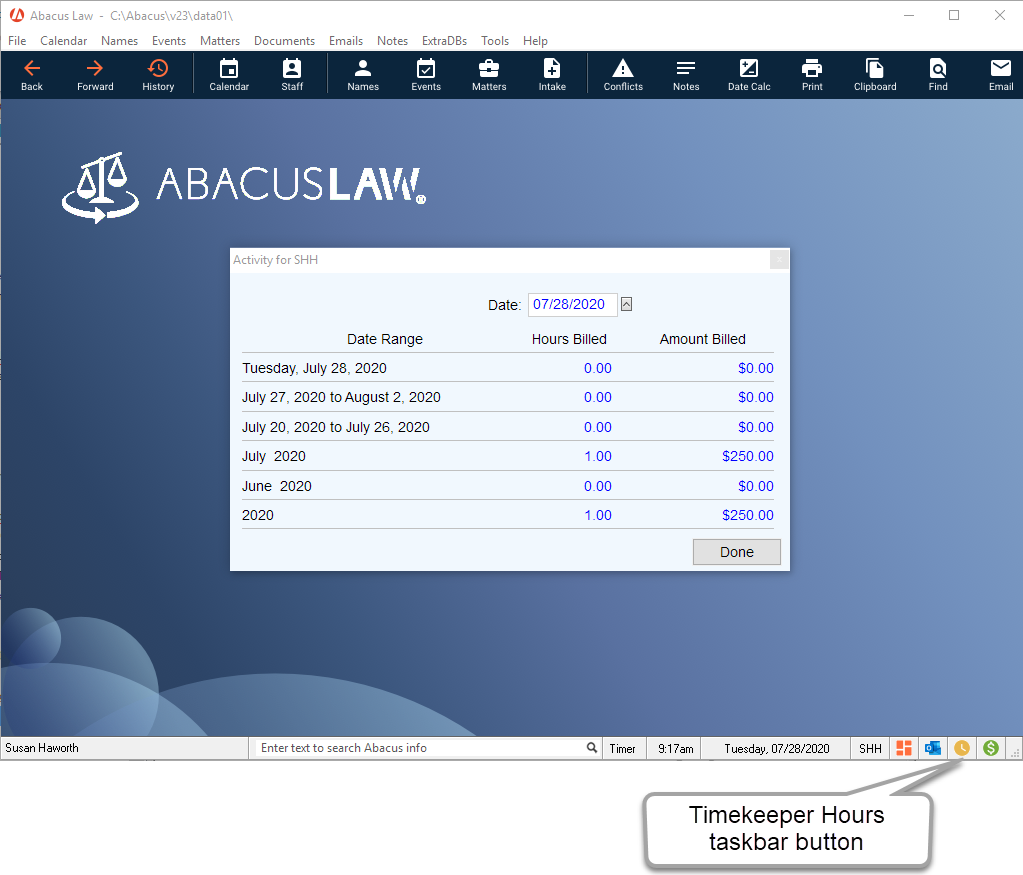Open the Emails menu
The image size is (1023, 875).
point(346,40)
